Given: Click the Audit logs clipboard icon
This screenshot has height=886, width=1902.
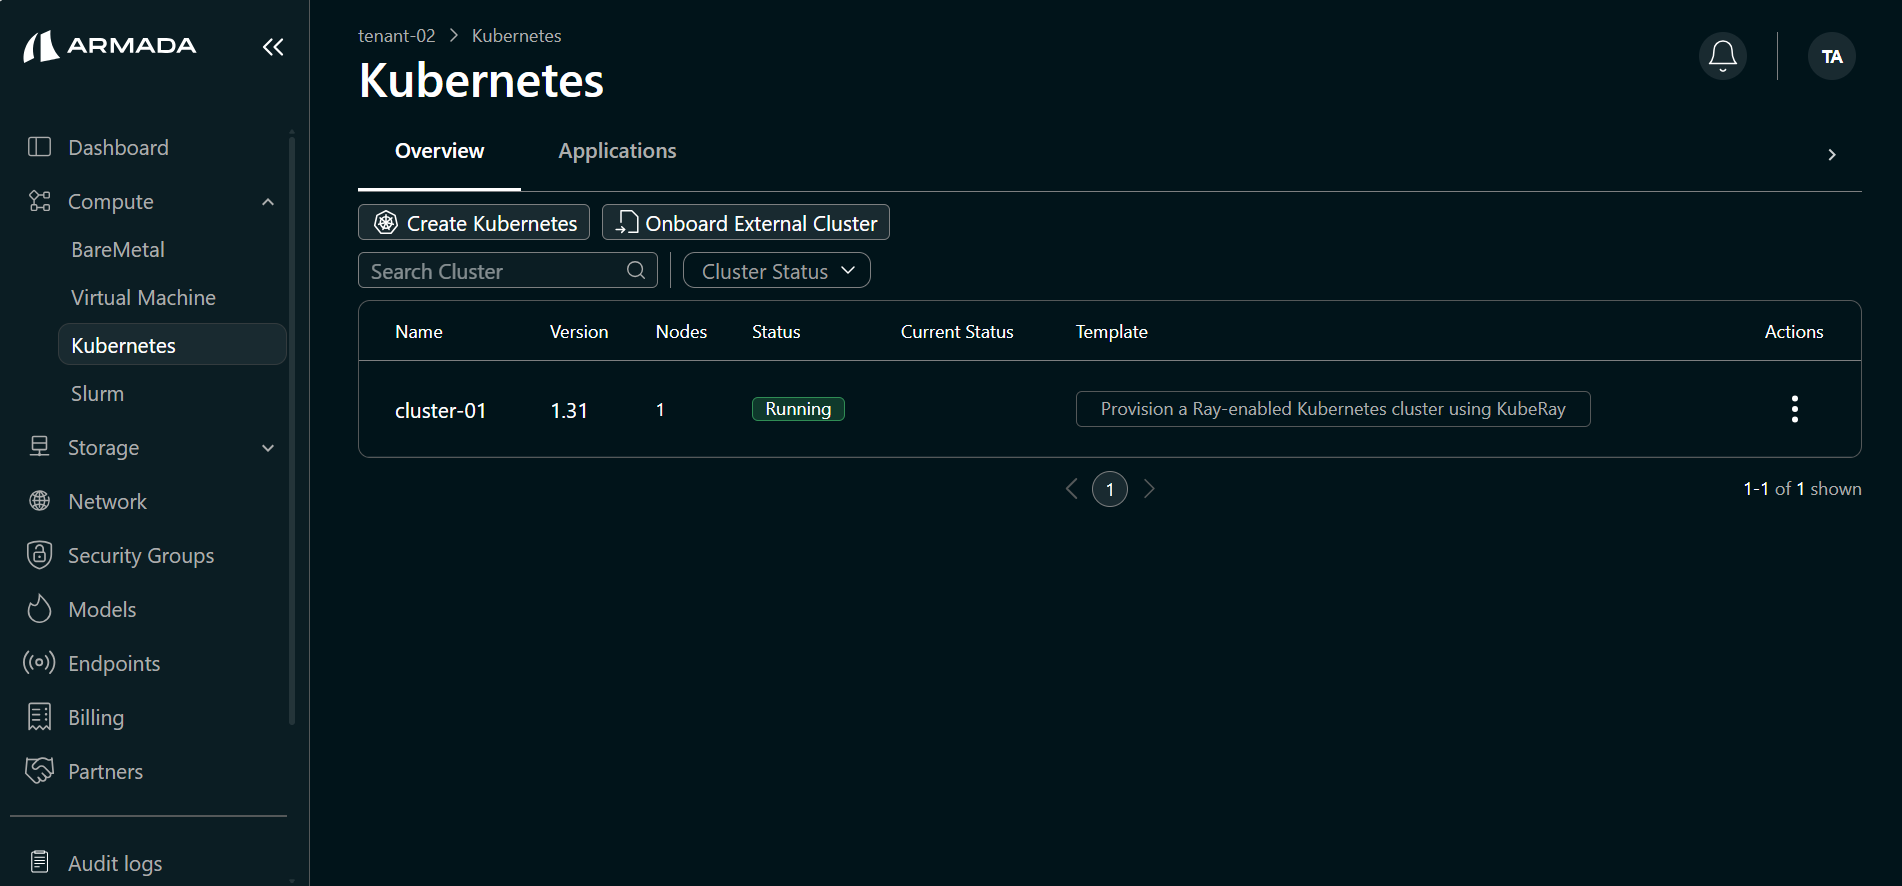Looking at the screenshot, I should click(x=40, y=862).
